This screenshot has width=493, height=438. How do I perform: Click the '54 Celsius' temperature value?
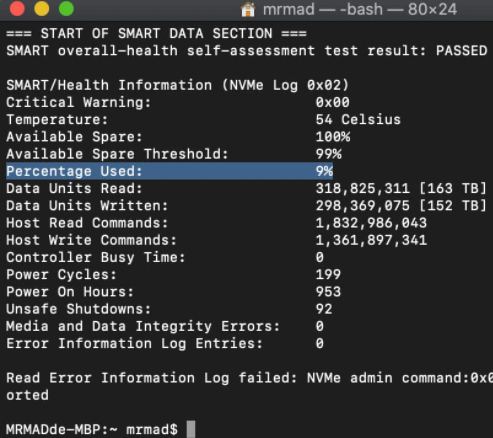click(358, 119)
